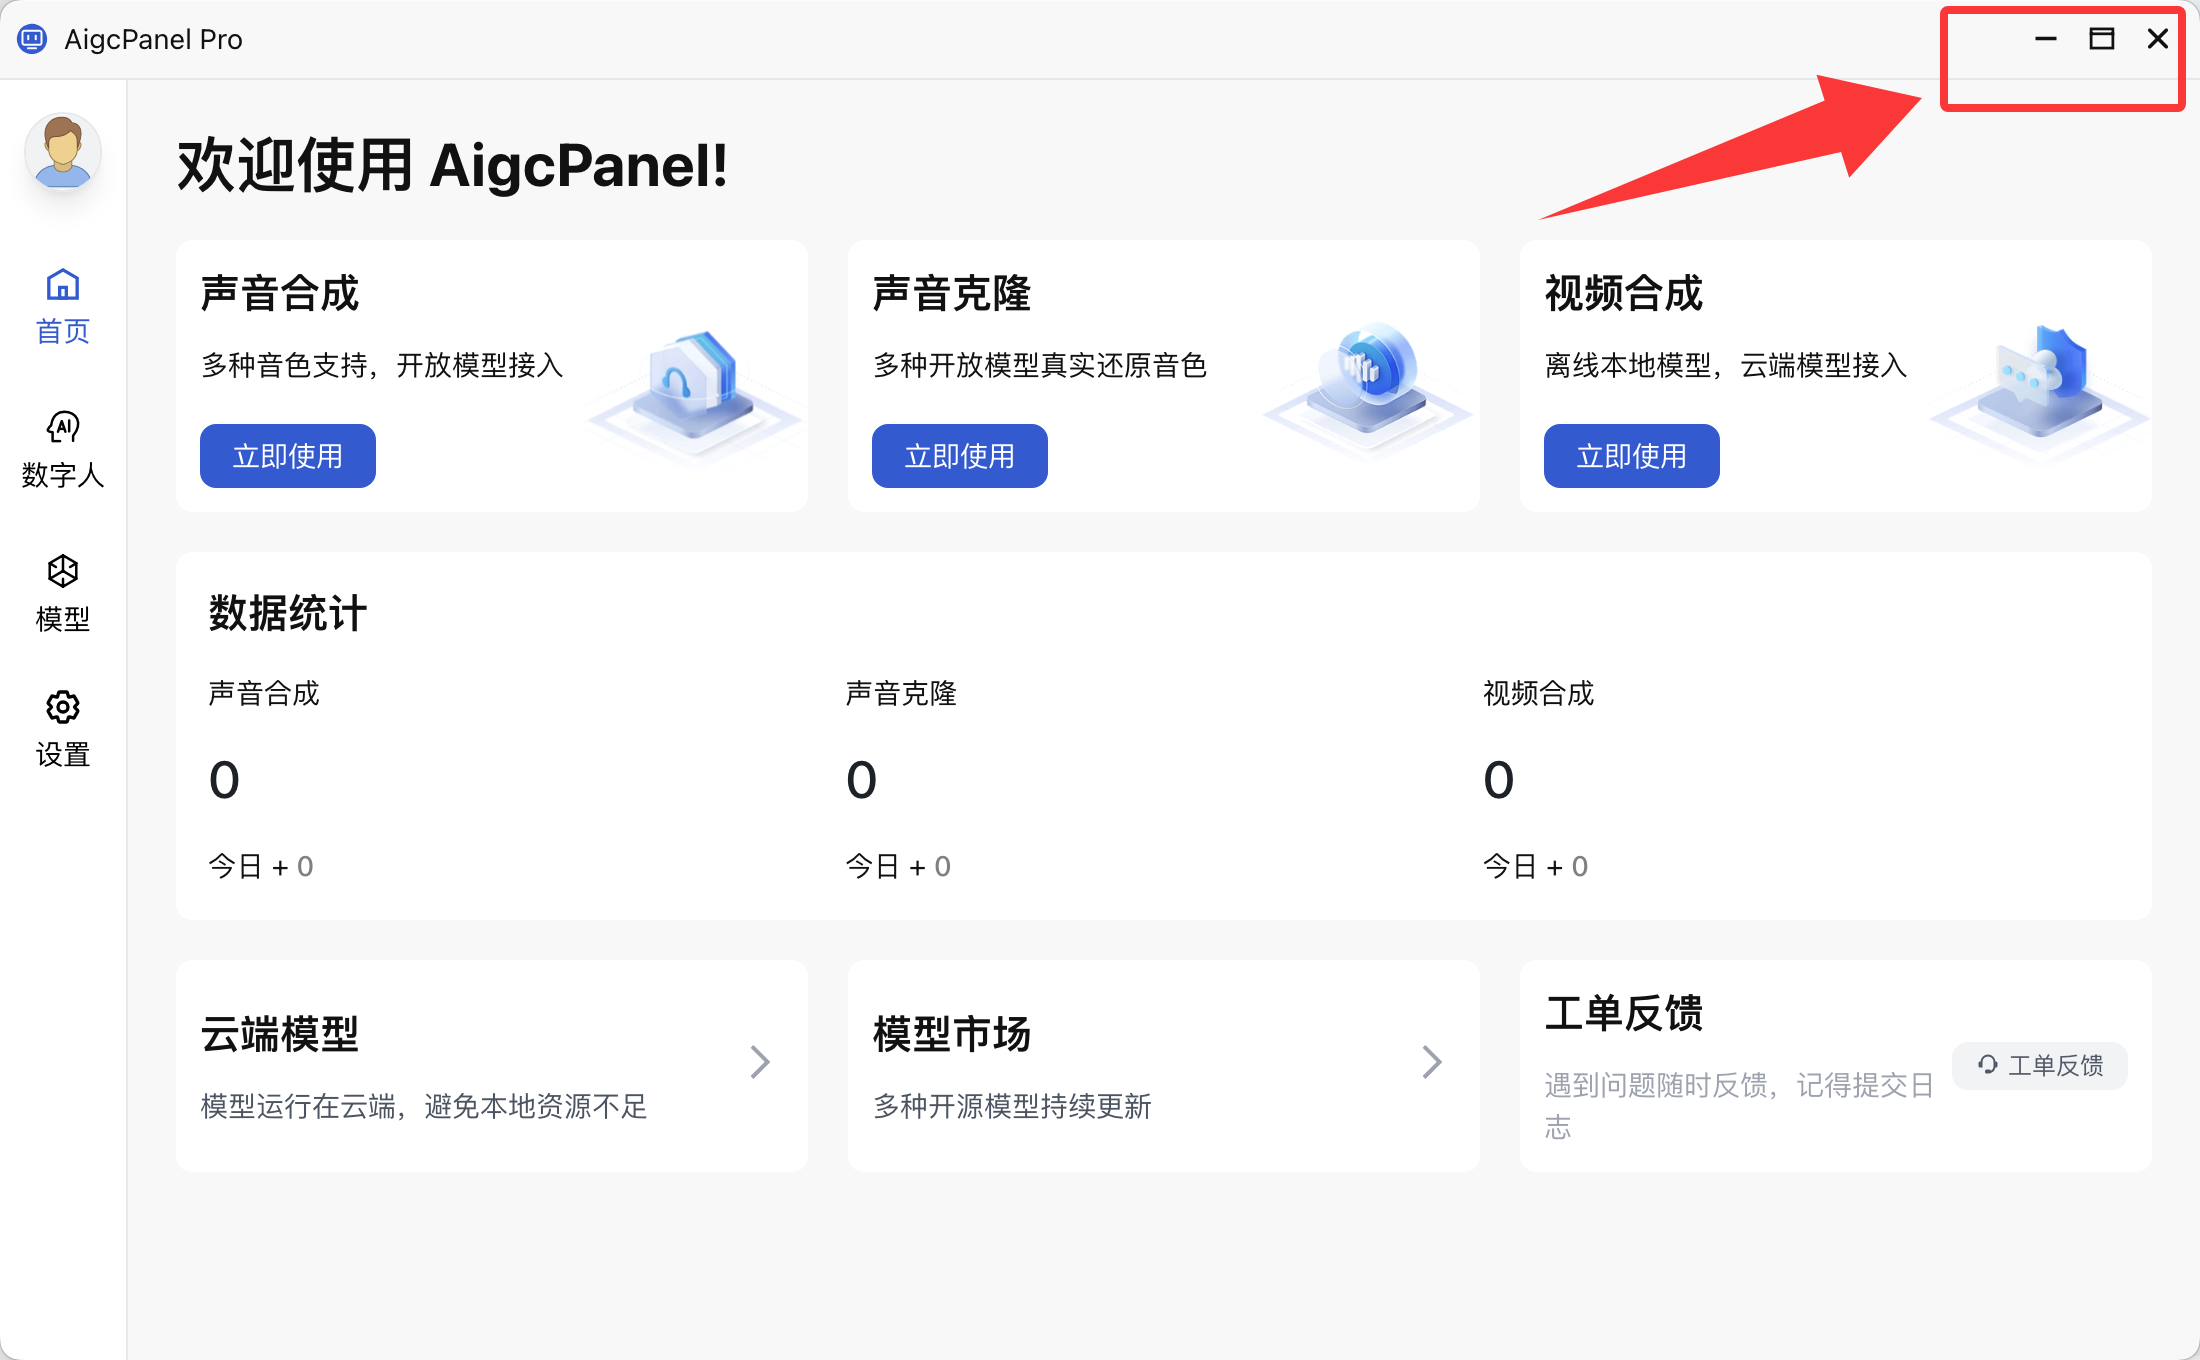Click the 欢迎使用 AigcPanel! heading

(453, 165)
